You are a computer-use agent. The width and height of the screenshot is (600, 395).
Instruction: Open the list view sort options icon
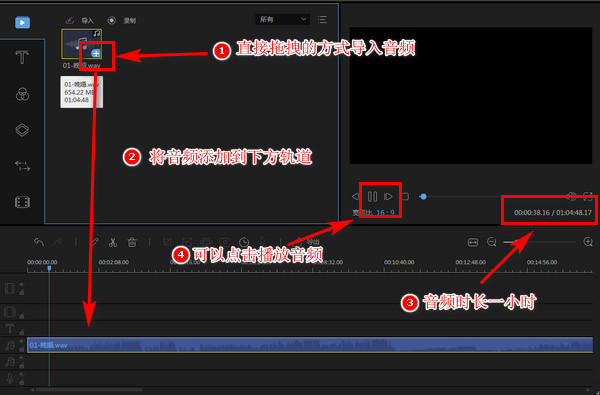coord(322,20)
